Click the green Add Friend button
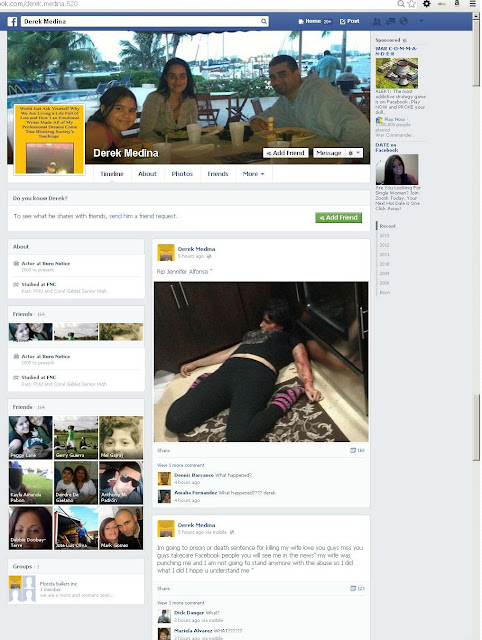Screen dimensions: 482x640 338,218
